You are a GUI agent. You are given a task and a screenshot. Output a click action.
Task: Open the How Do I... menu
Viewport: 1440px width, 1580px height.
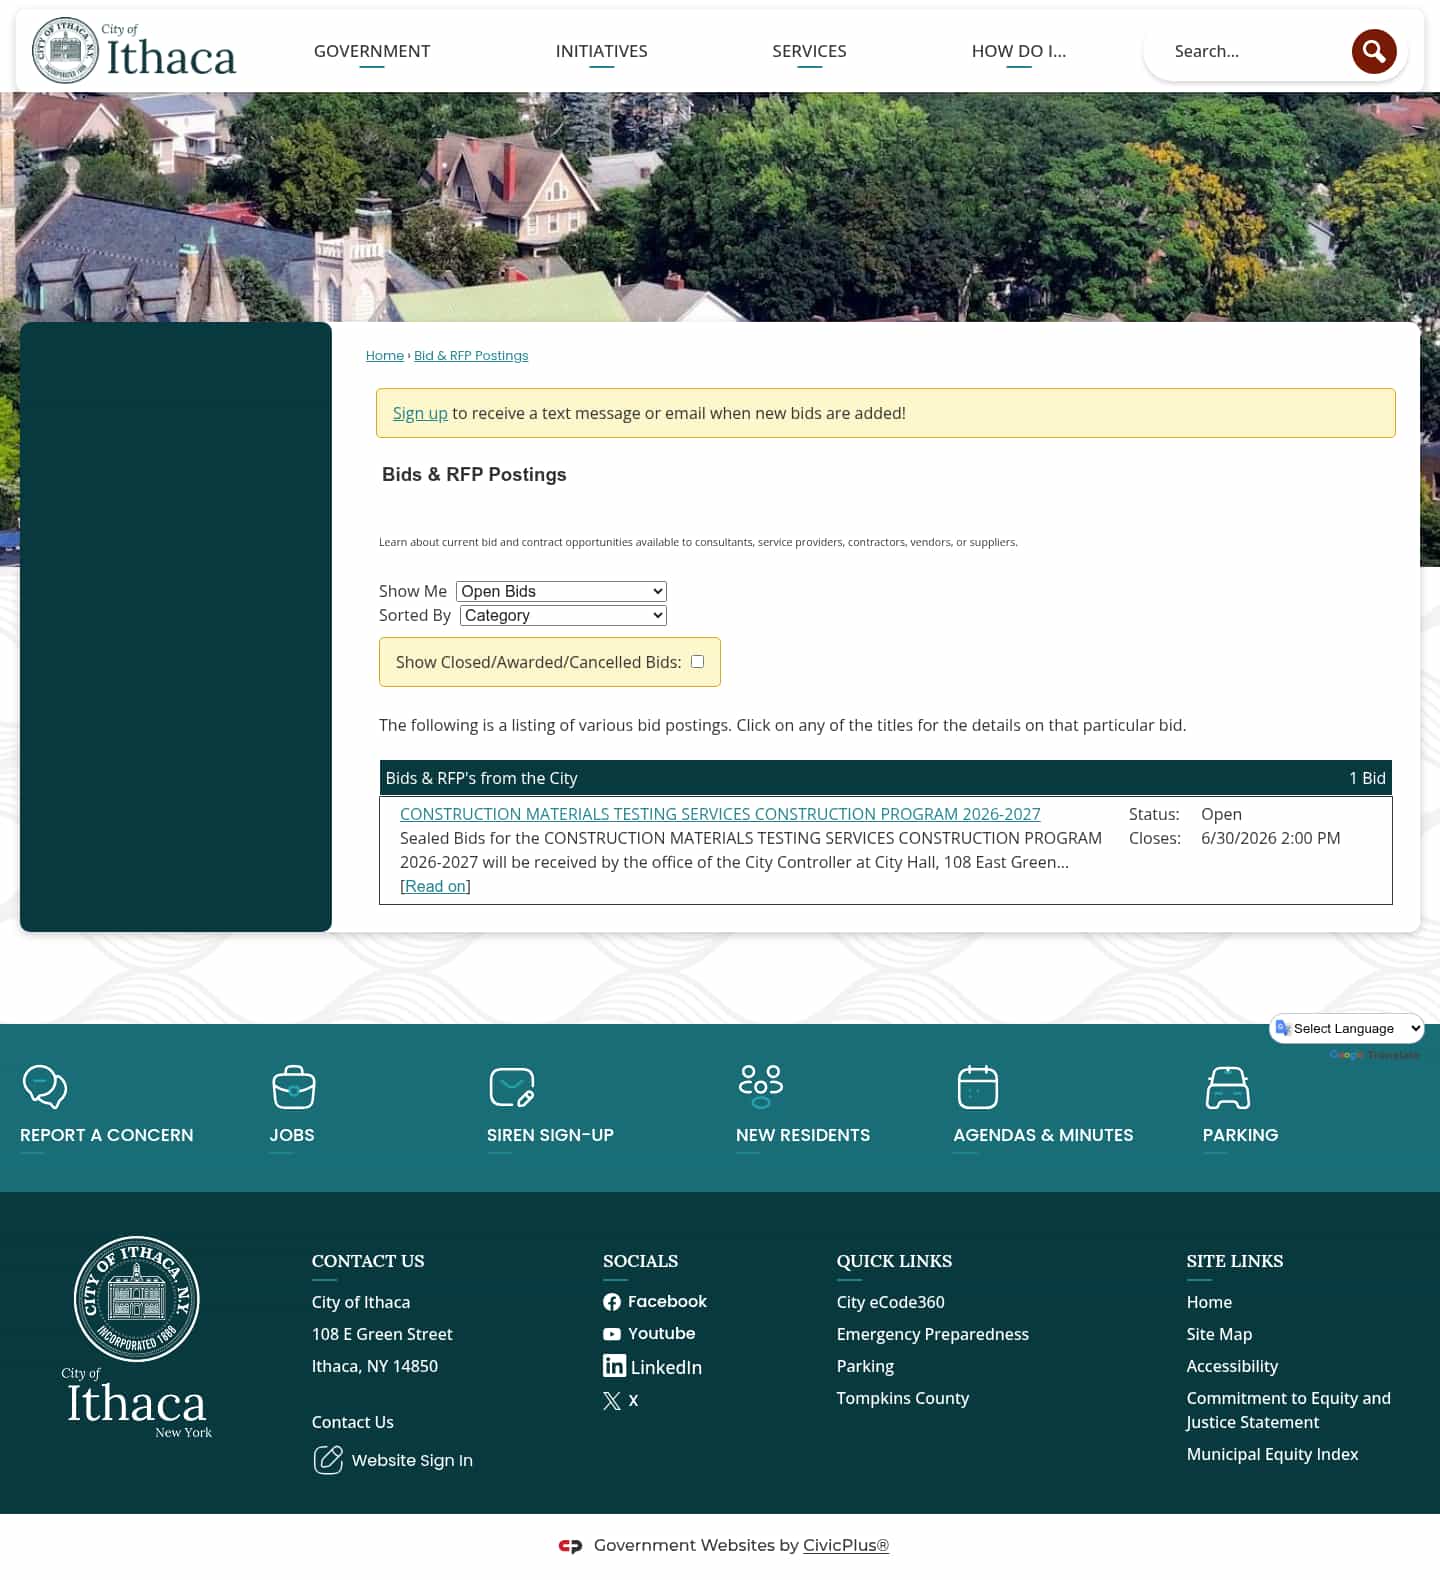1019,51
